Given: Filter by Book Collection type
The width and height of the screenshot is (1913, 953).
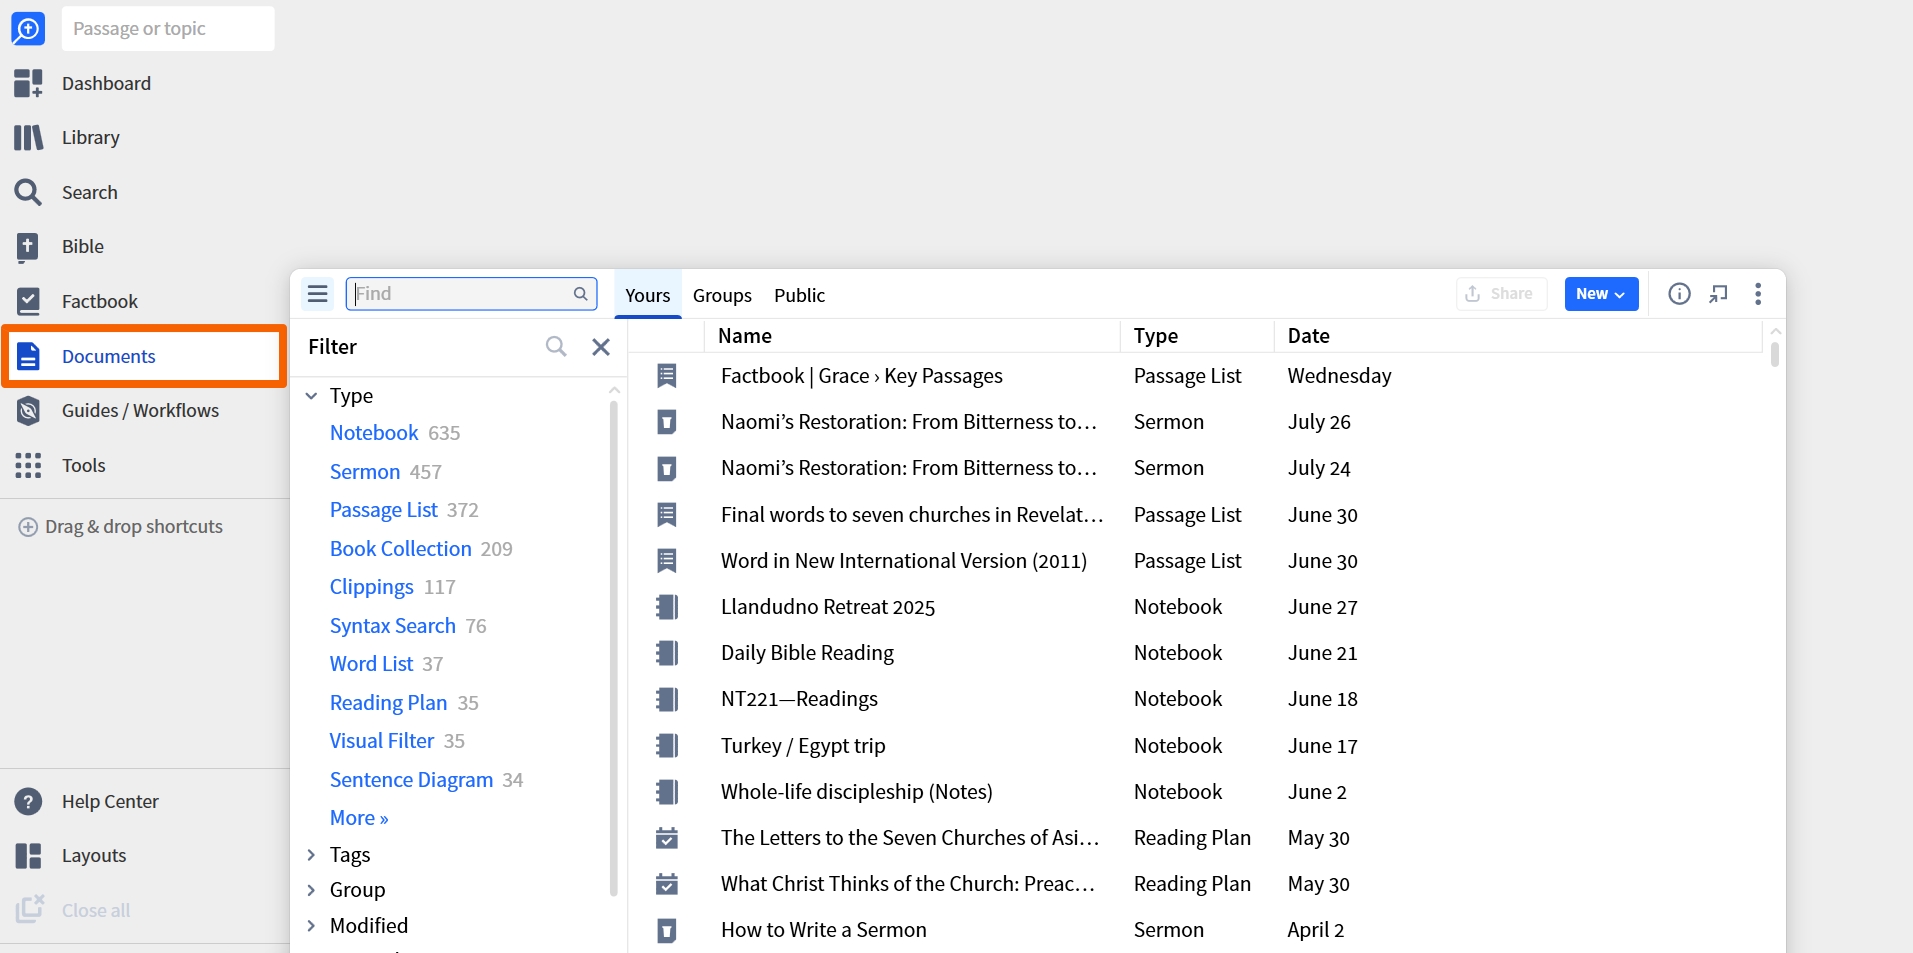Looking at the screenshot, I should [x=401, y=549].
